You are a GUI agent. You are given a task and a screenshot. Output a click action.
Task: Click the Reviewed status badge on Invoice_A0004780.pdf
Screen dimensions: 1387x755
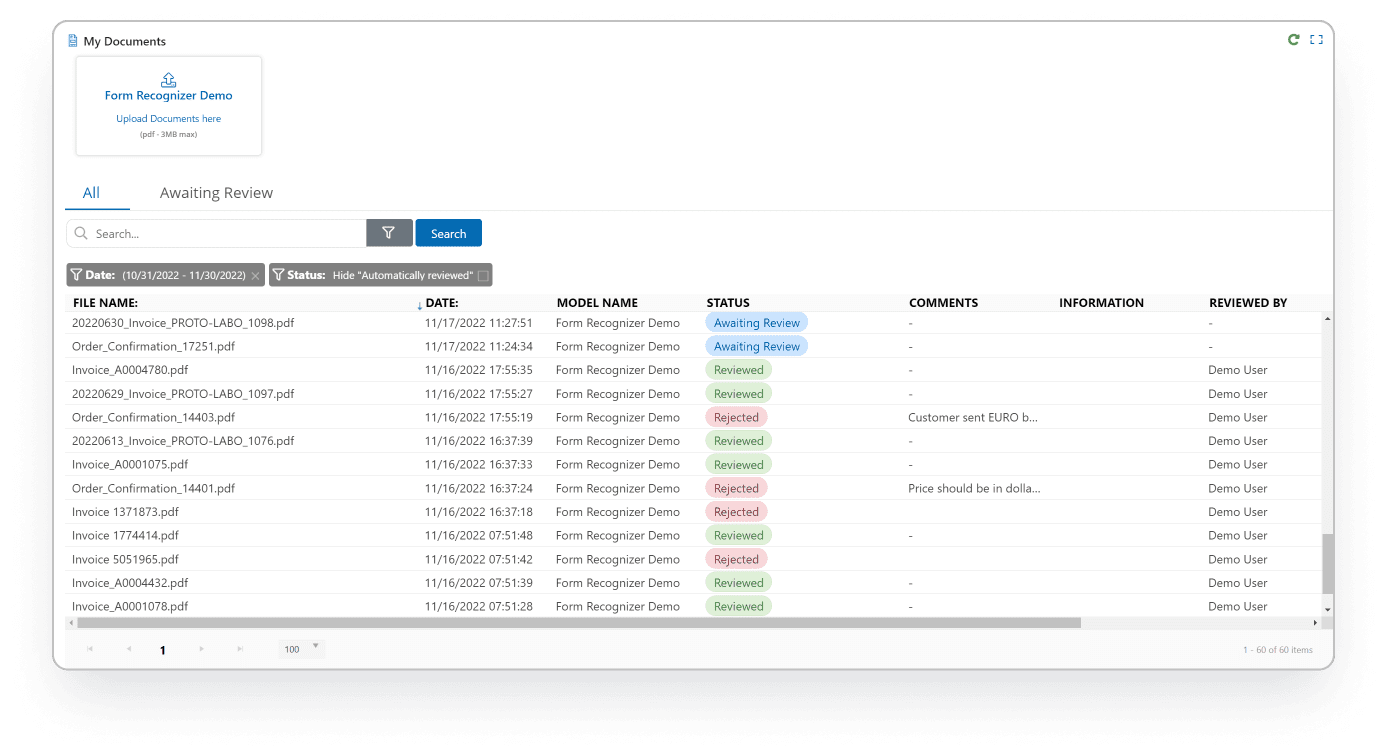[738, 369]
